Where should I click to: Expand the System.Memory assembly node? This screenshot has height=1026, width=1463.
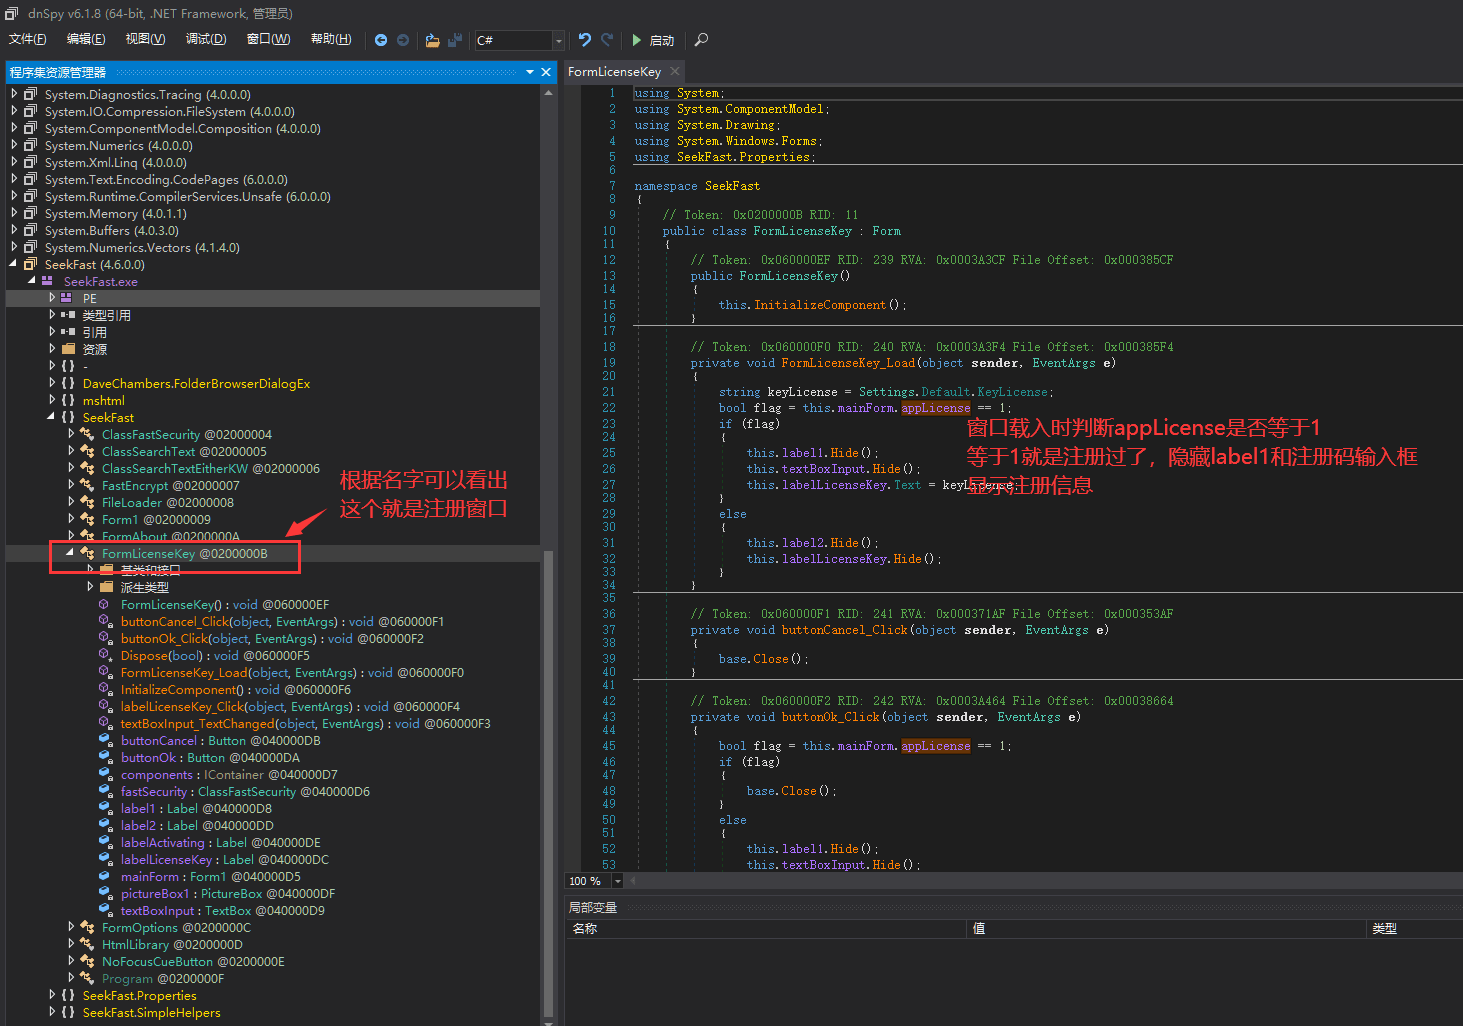pos(14,213)
